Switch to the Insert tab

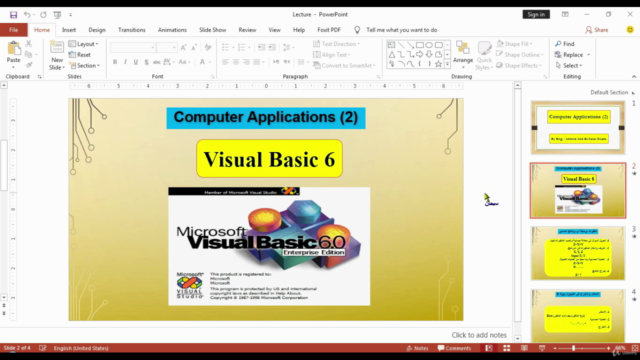pyautogui.click(x=69, y=30)
